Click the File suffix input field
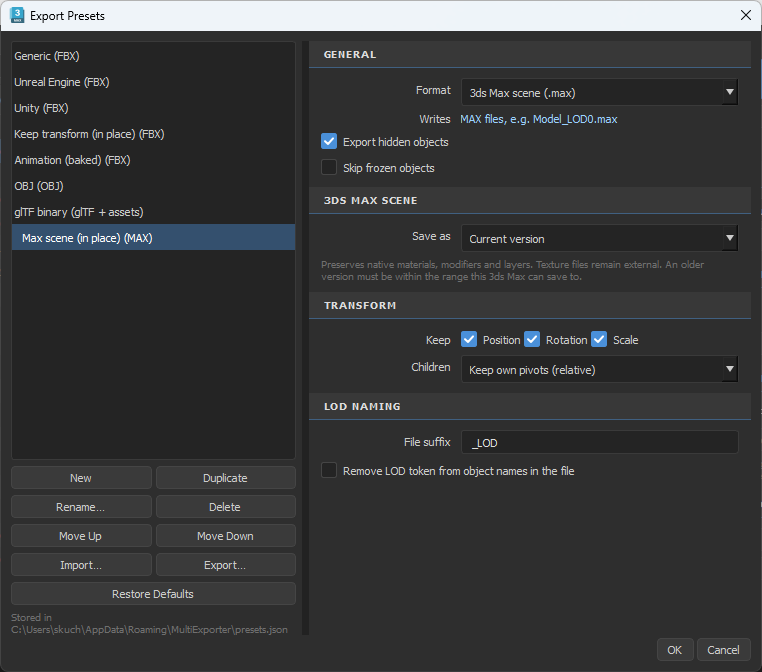Image resolution: width=762 pixels, height=672 pixels. 599,442
